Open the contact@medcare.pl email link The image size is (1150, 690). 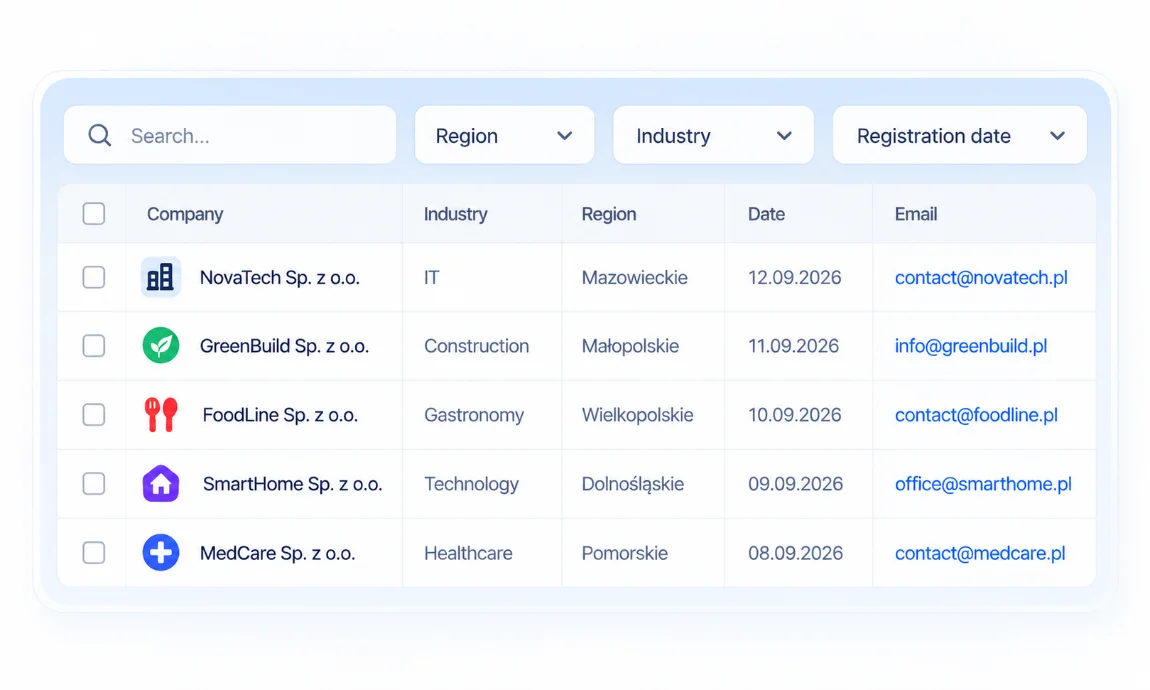pos(980,552)
